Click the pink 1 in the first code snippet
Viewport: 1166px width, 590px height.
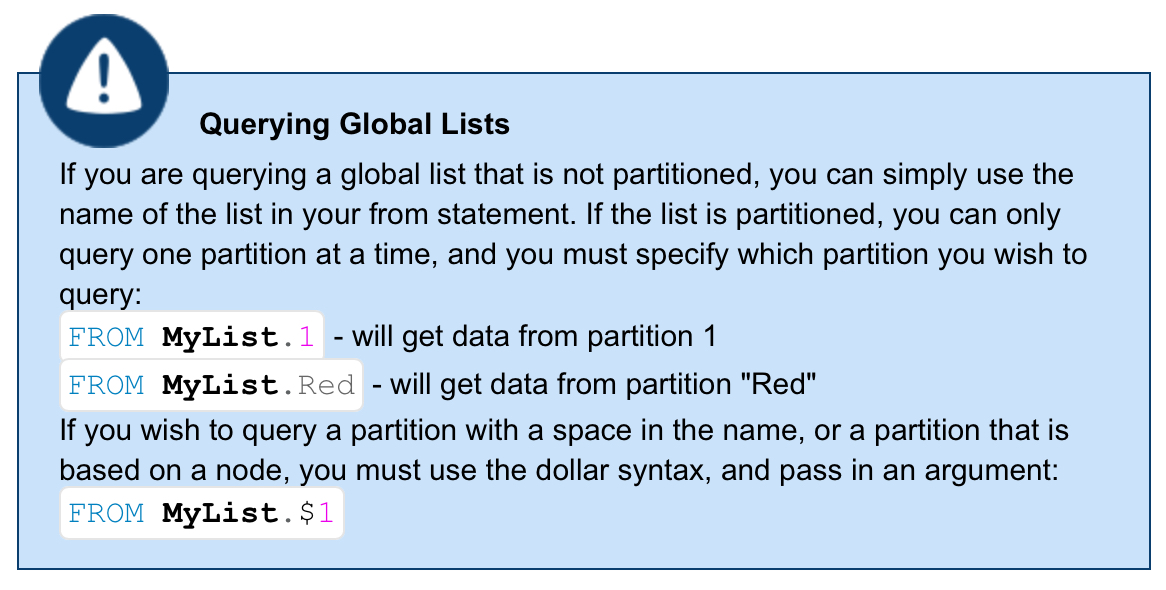pyautogui.click(x=307, y=337)
